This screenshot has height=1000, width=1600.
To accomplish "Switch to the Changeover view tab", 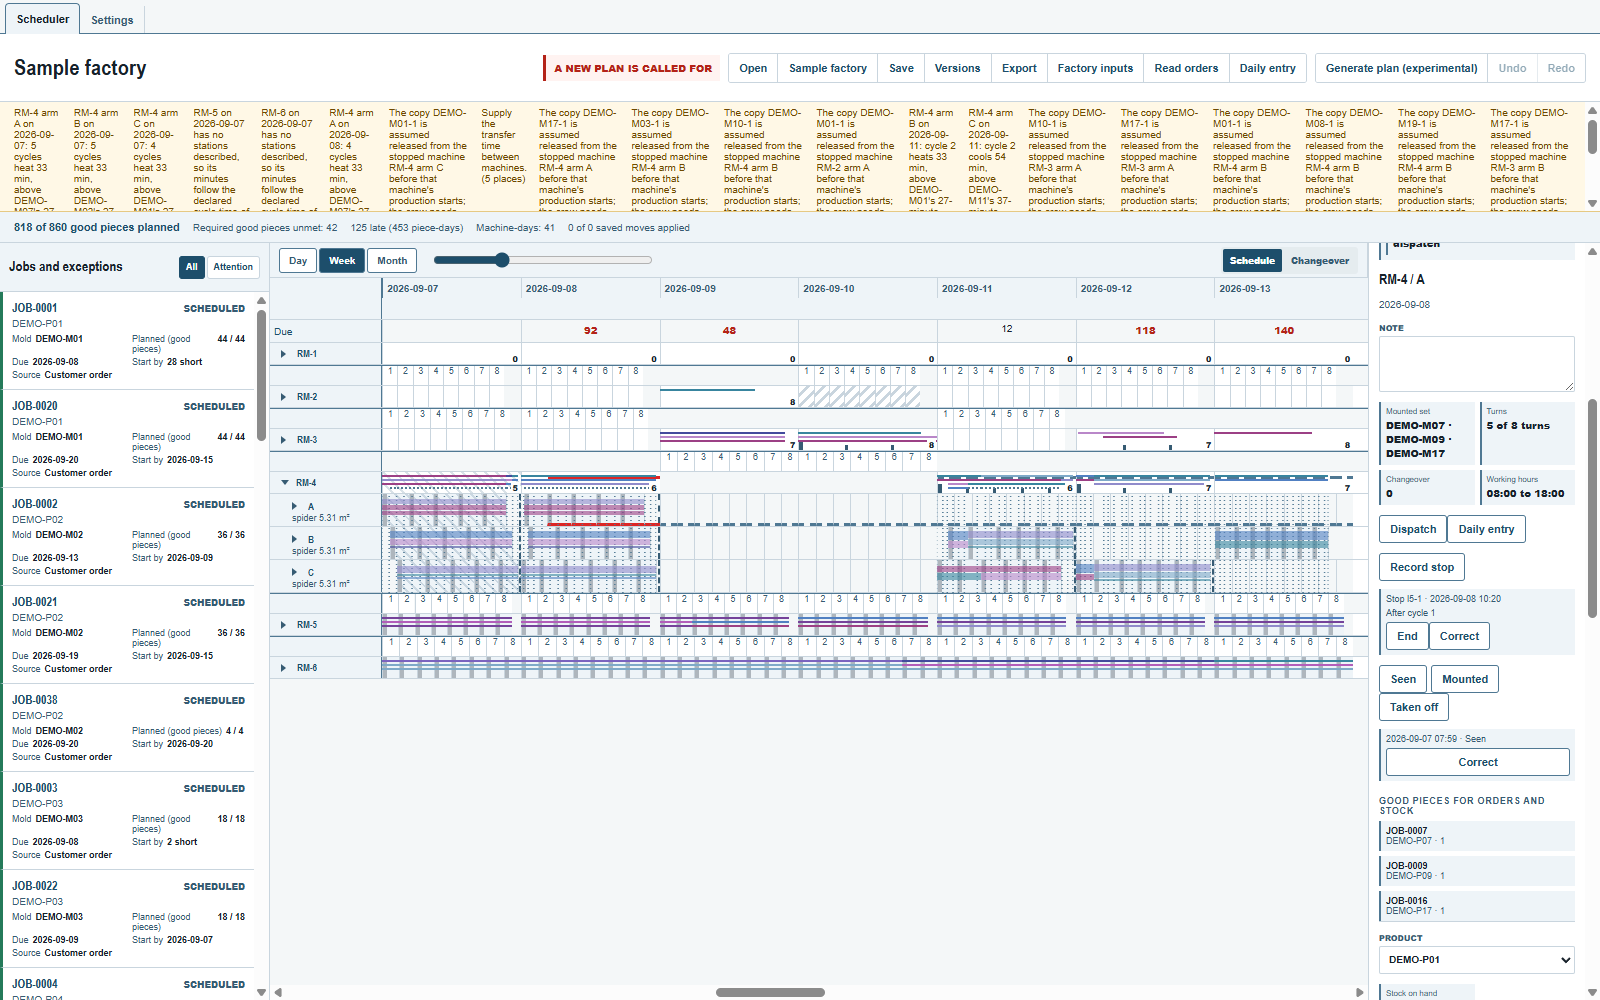I will [1320, 261].
